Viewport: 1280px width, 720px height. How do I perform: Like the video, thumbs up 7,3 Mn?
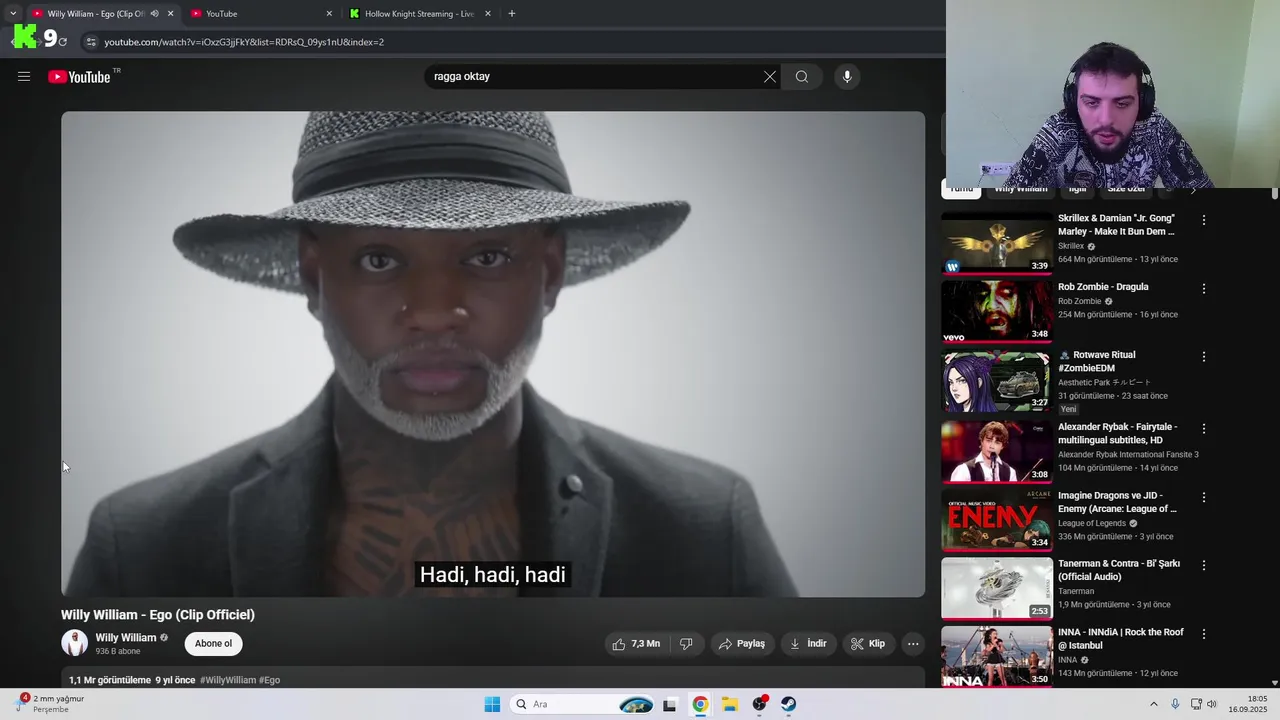[x=636, y=644]
